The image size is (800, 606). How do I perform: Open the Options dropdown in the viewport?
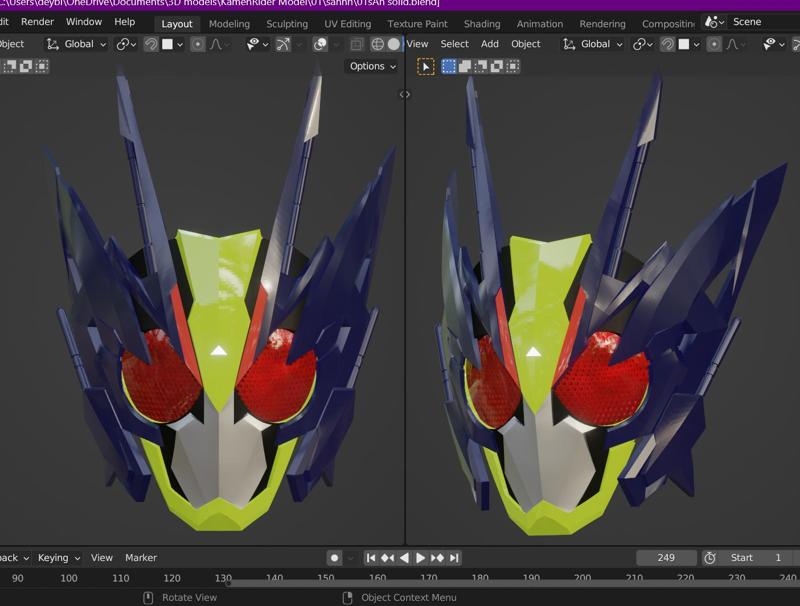[x=368, y=66]
